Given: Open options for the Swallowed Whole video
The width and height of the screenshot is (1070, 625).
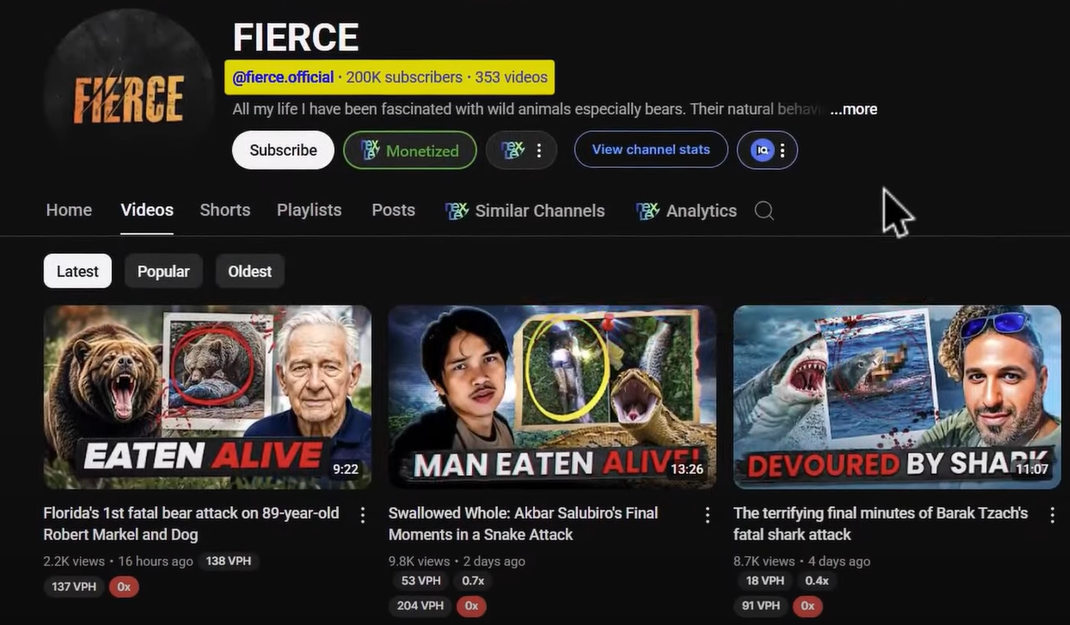Looking at the screenshot, I should (x=707, y=514).
